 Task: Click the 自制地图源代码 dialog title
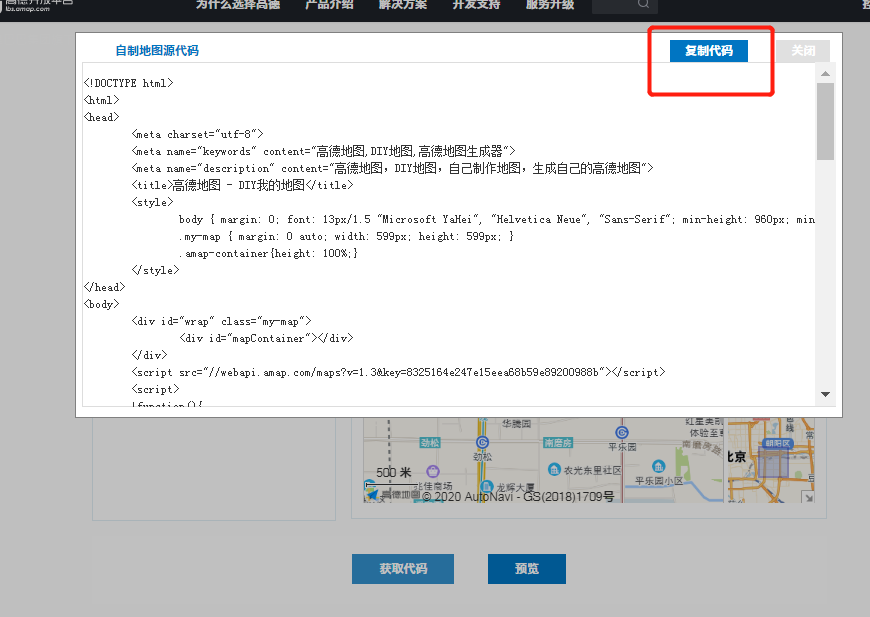157,50
